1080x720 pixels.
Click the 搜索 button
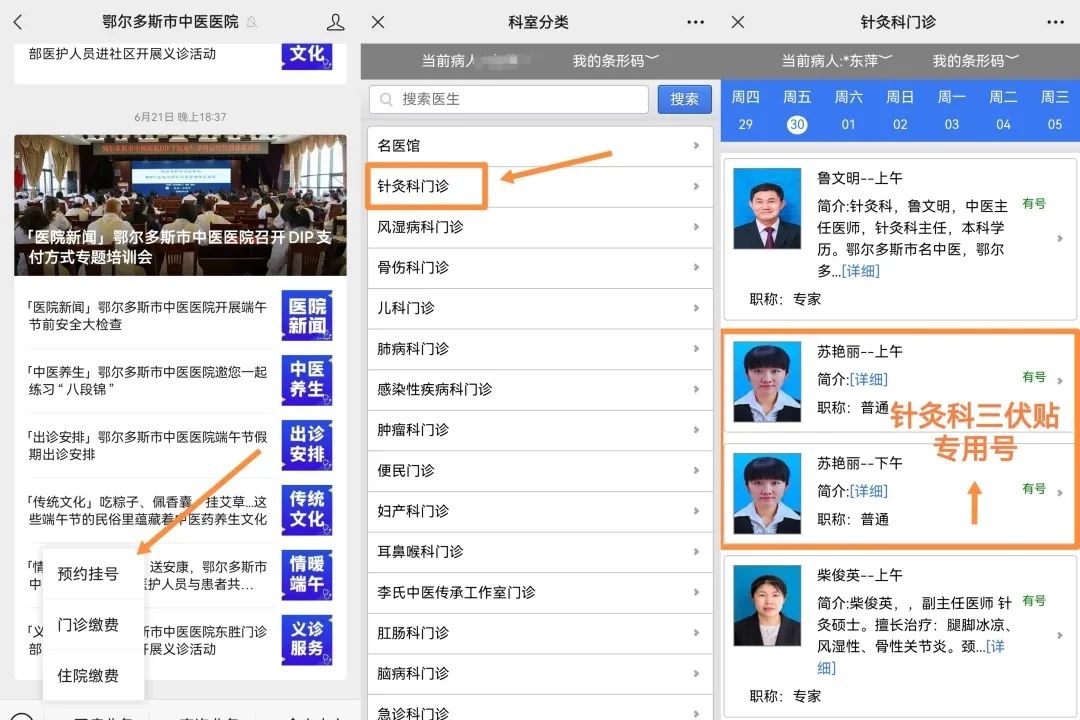click(684, 99)
